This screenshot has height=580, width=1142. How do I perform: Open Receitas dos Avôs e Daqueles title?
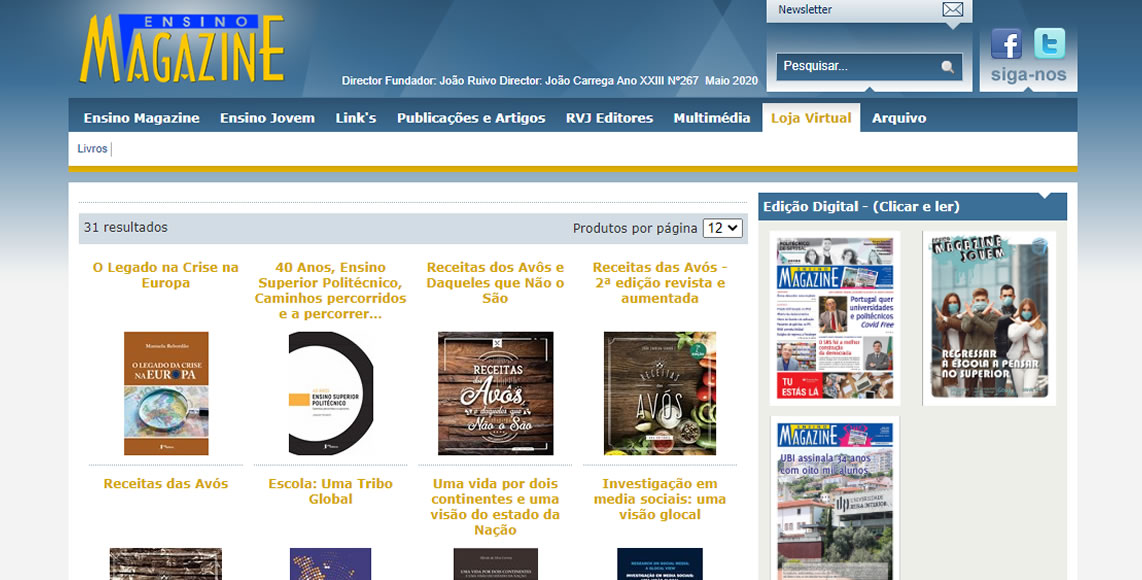click(495, 283)
